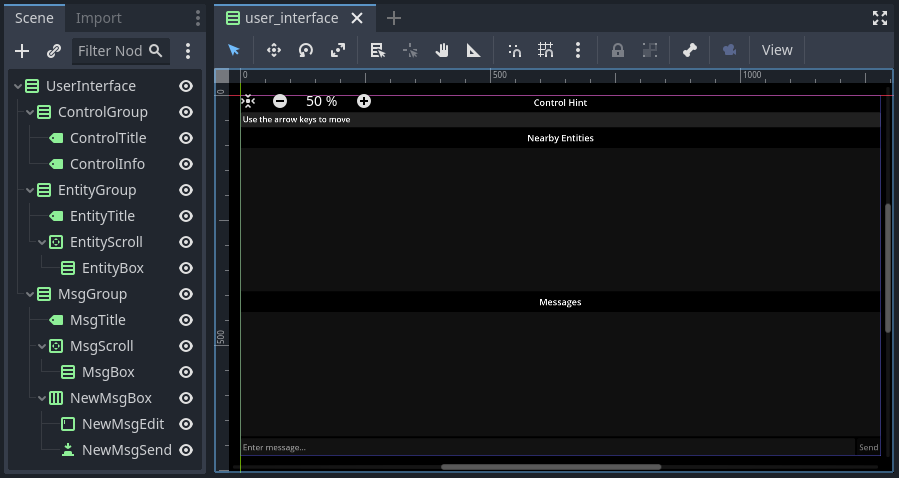Toggle visibility of the MsgScroll node
899x478 pixels.
click(186, 346)
